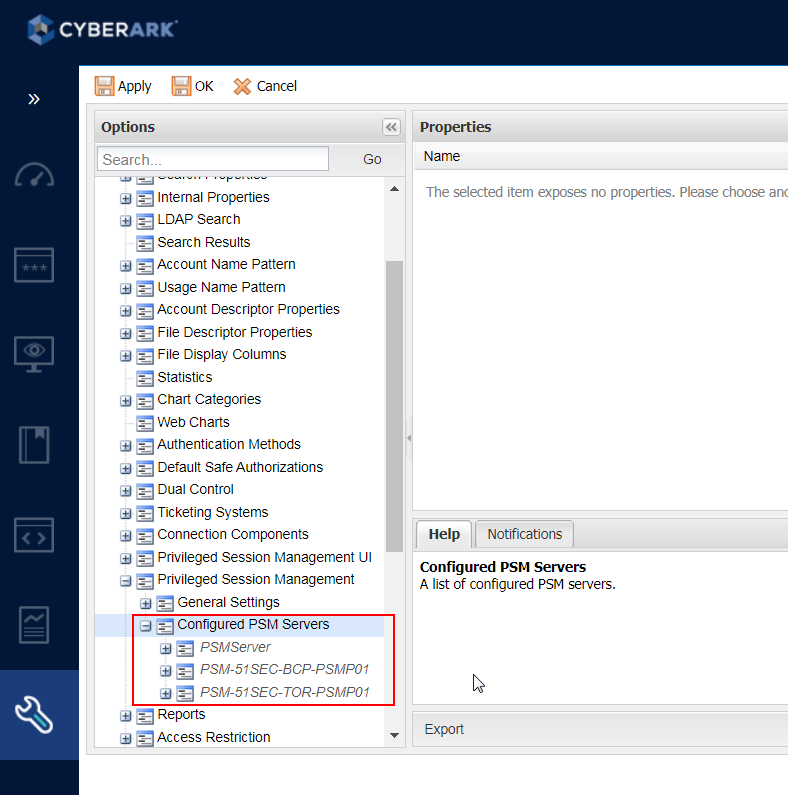Select Chart Categories tree item

209,400
